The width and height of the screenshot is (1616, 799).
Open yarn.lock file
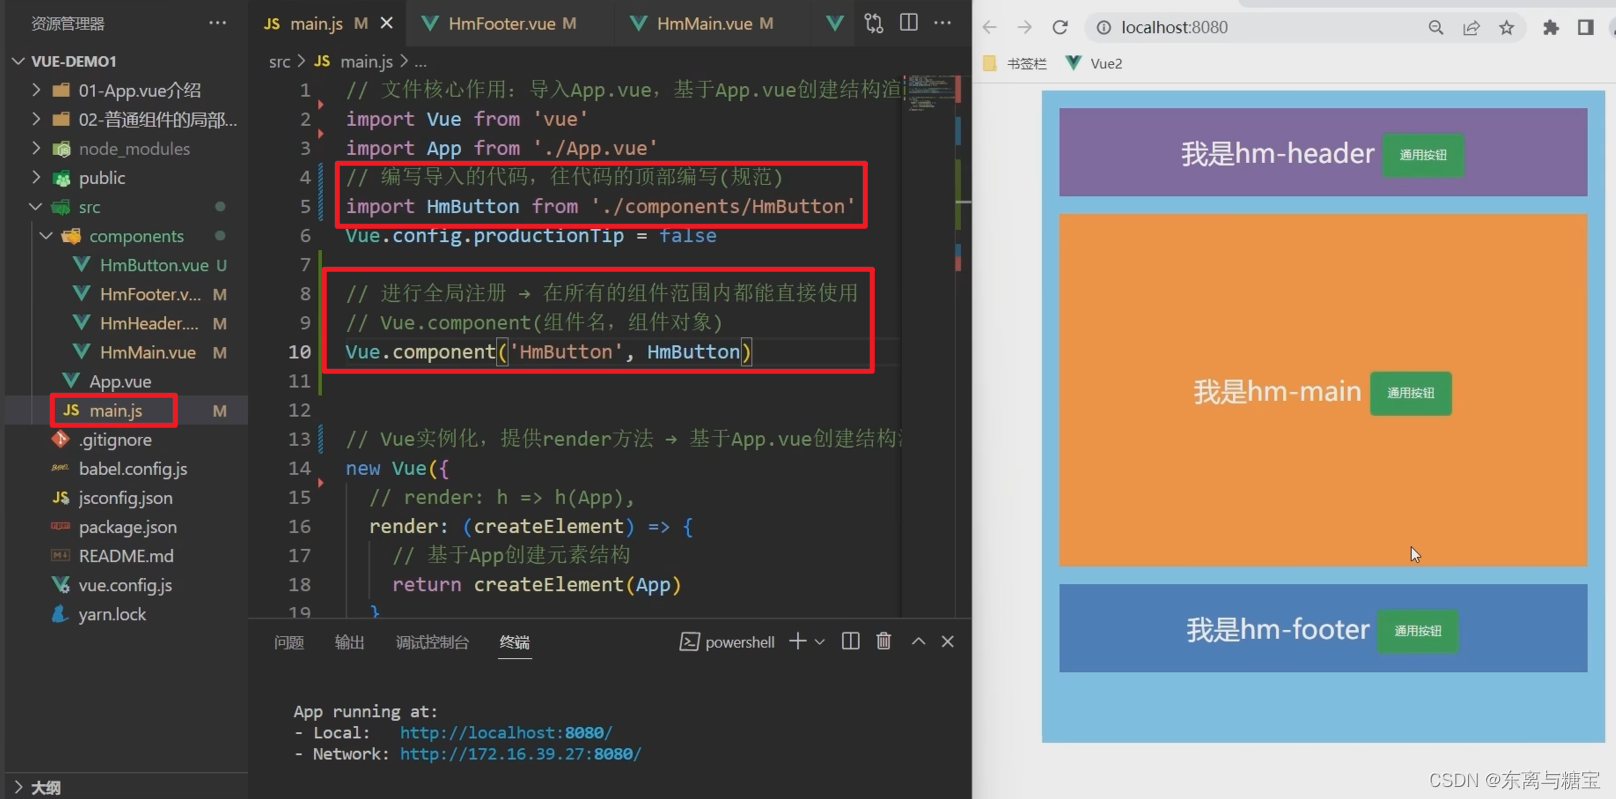click(x=112, y=614)
